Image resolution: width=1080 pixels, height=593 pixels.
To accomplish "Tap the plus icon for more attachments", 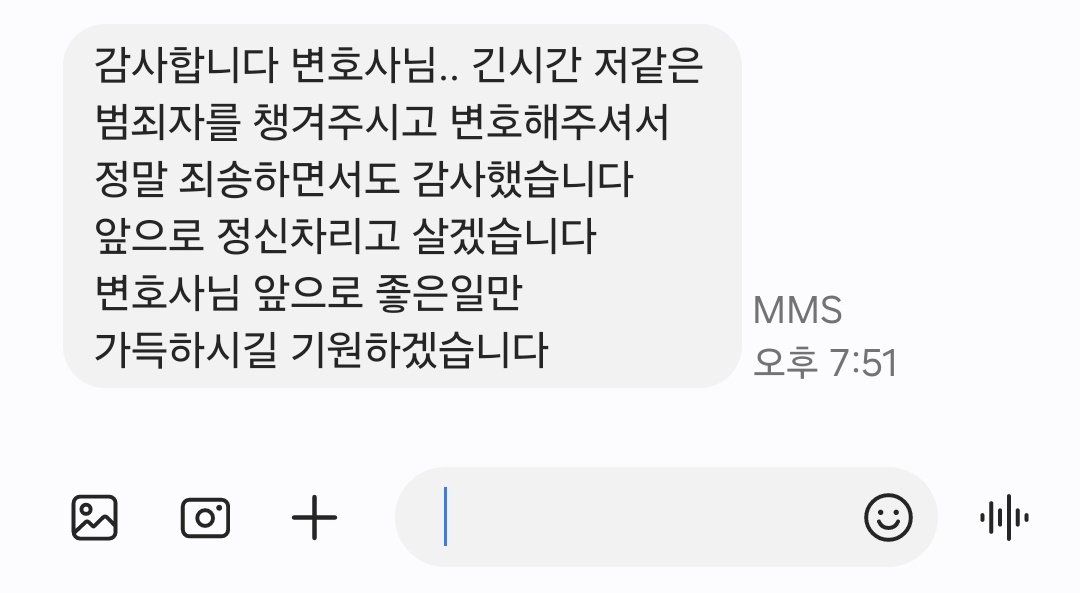I will pyautogui.click(x=315, y=517).
